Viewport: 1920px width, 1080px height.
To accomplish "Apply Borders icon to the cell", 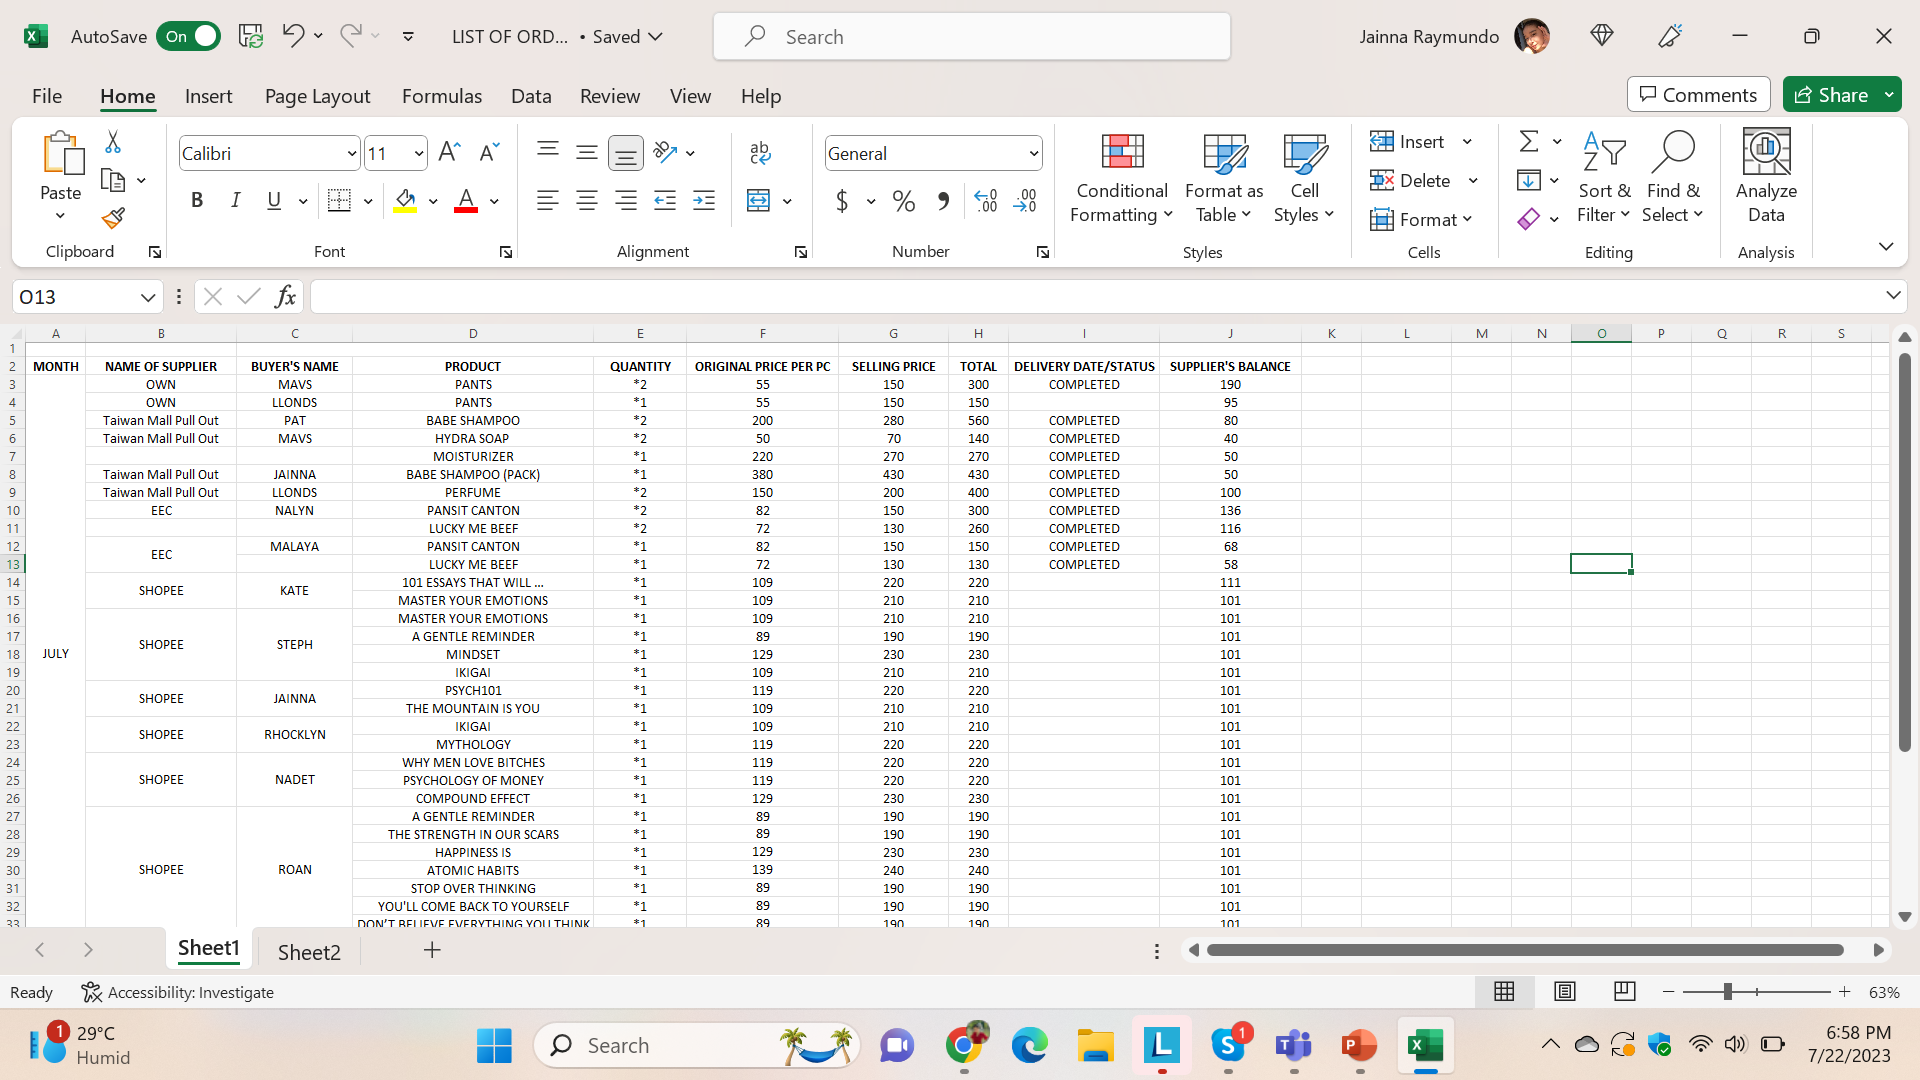I will coord(340,201).
